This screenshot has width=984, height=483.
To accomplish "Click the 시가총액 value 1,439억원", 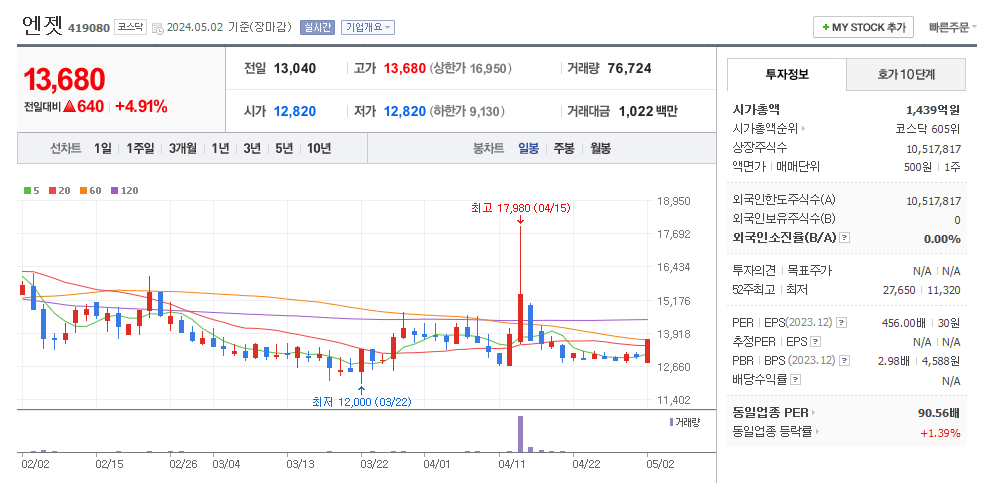I will [933, 110].
